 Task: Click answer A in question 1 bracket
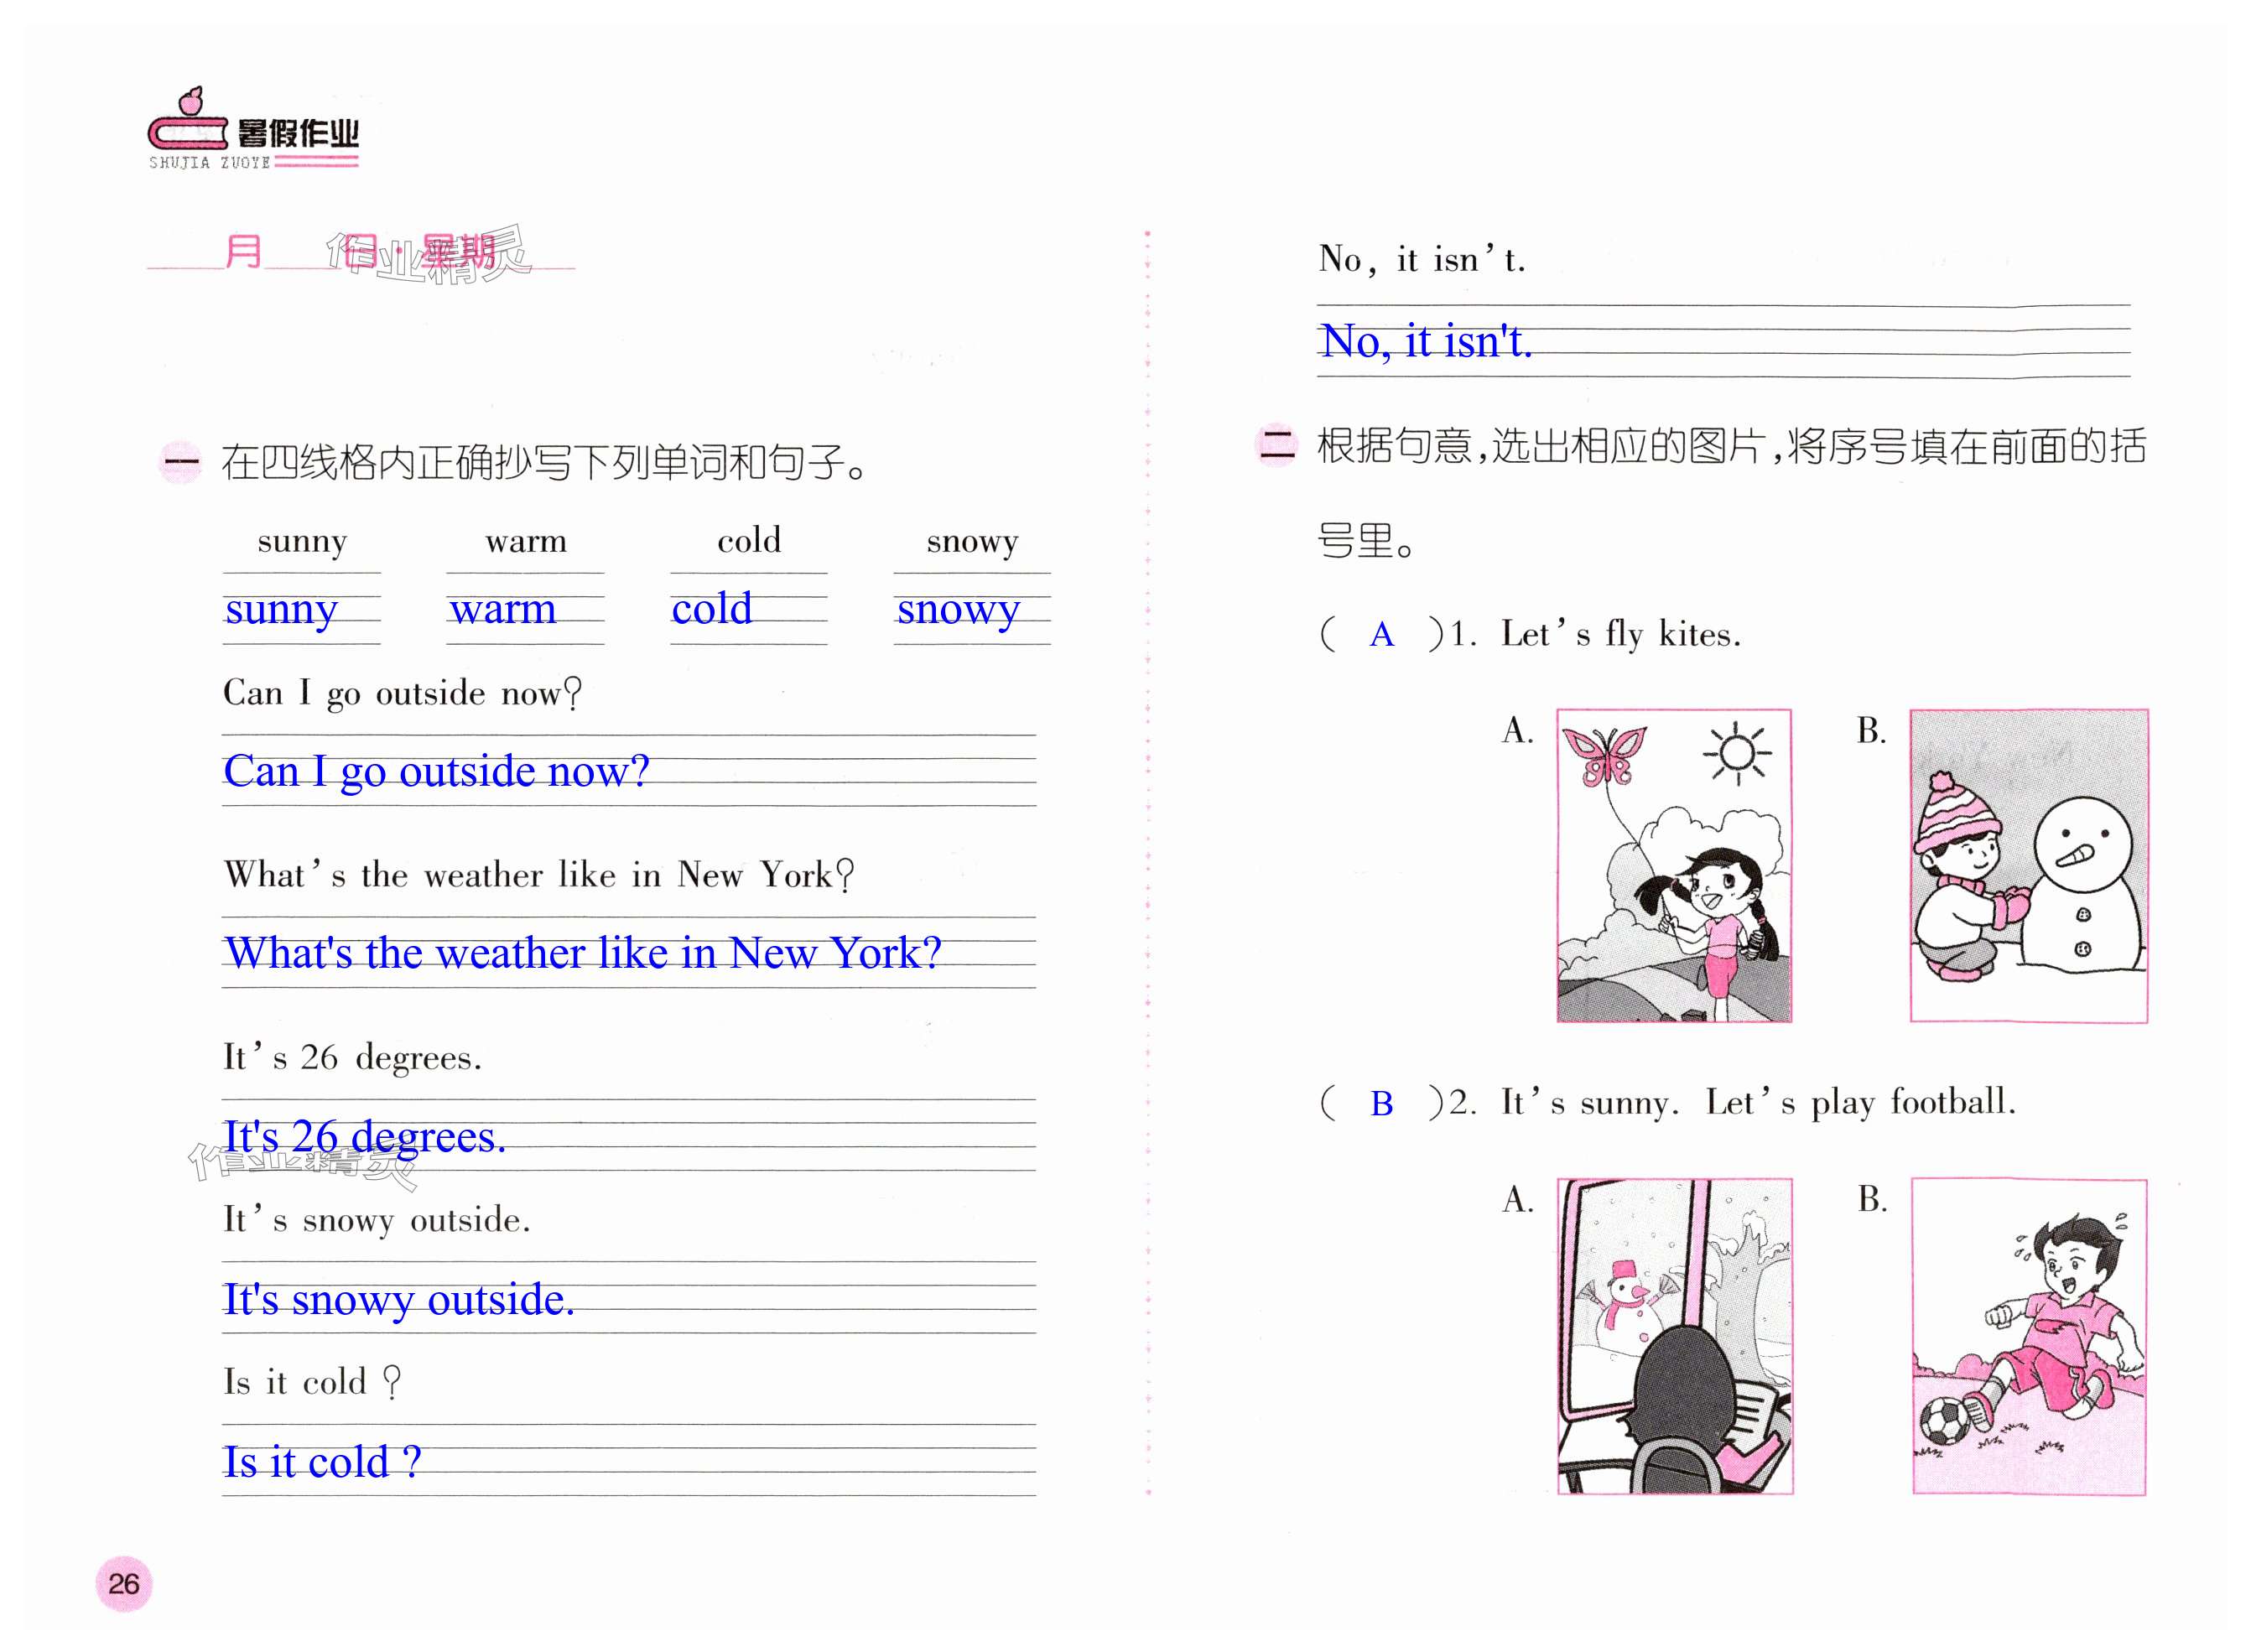(1381, 635)
